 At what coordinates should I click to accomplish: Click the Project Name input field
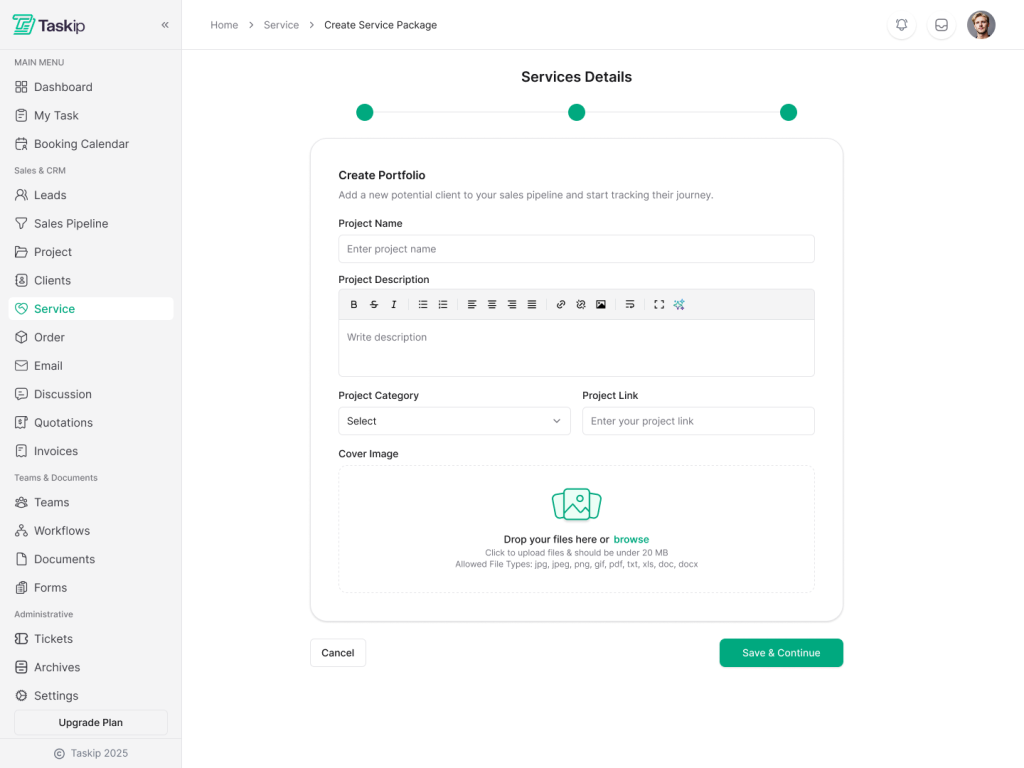[x=576, y=249]
